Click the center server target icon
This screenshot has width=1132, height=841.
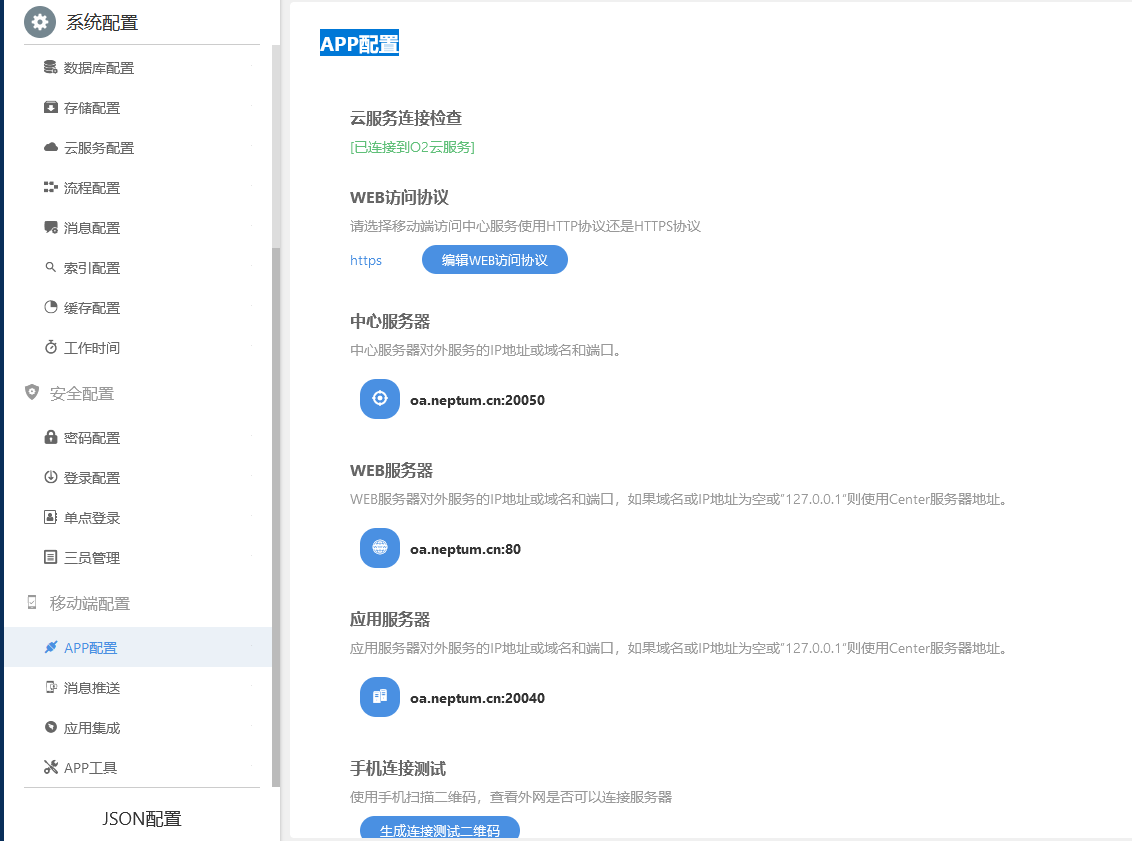[380, 398]
